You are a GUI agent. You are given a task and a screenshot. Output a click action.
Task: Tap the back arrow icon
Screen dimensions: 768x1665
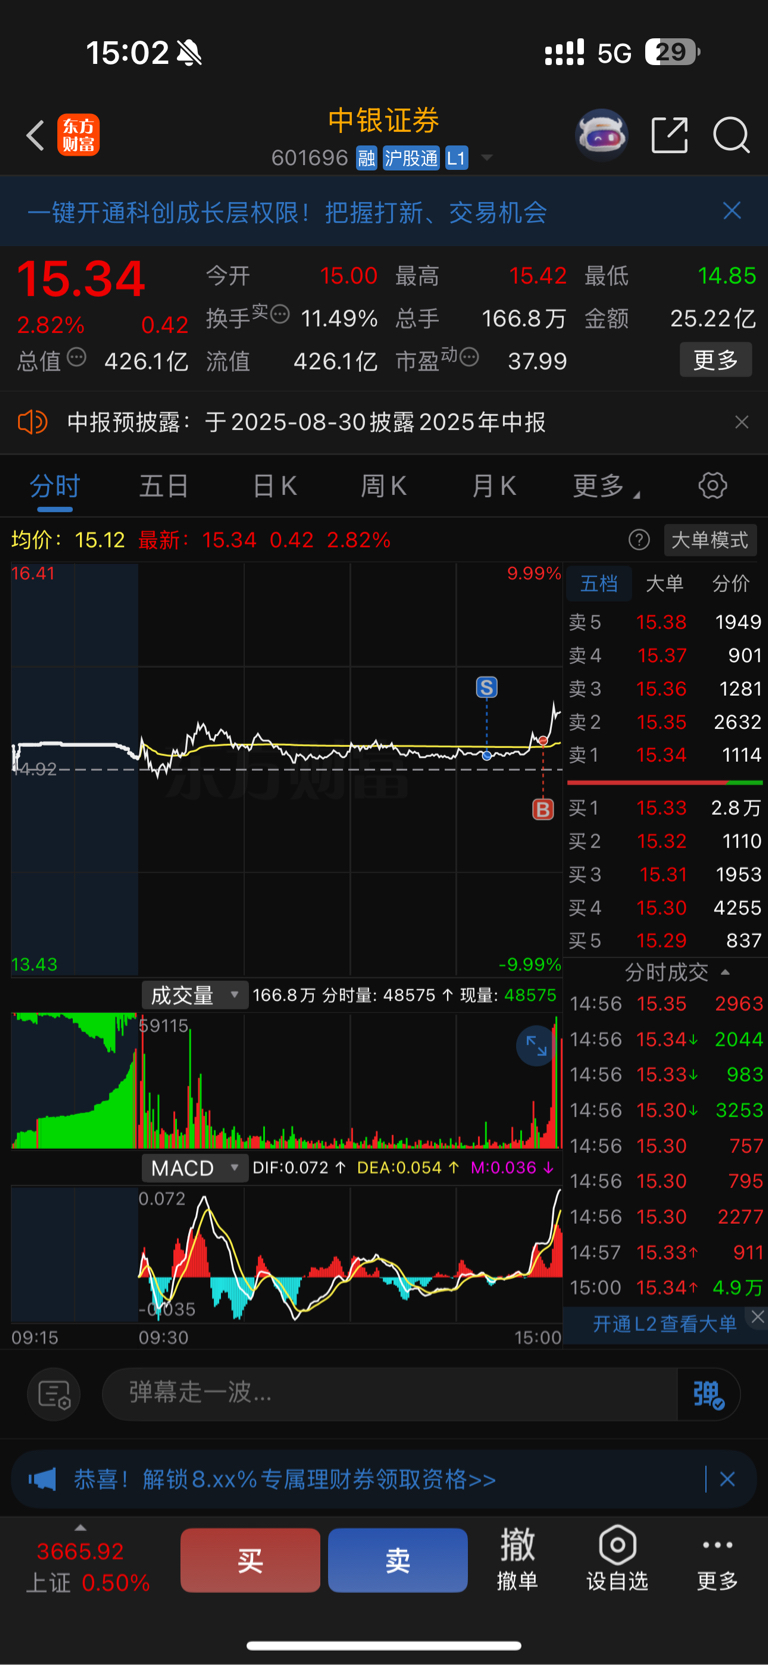35,135
